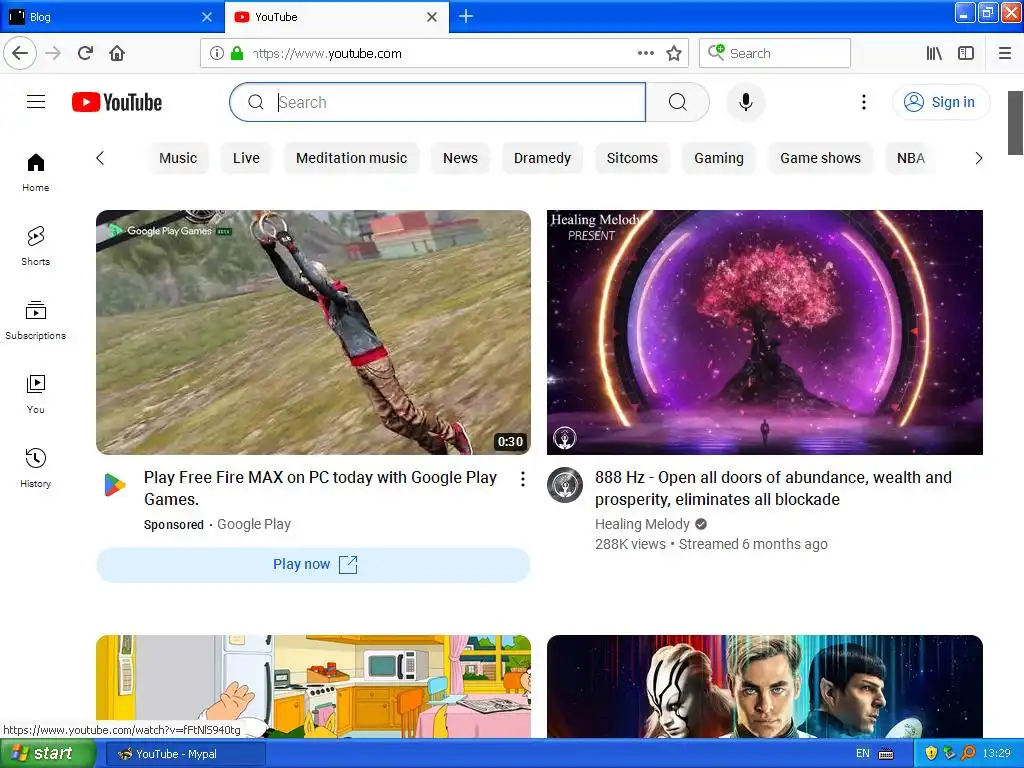The image size is (1024, 768).
Task: Open page actions three-dot menu in address bar
Action: (645, 53)
